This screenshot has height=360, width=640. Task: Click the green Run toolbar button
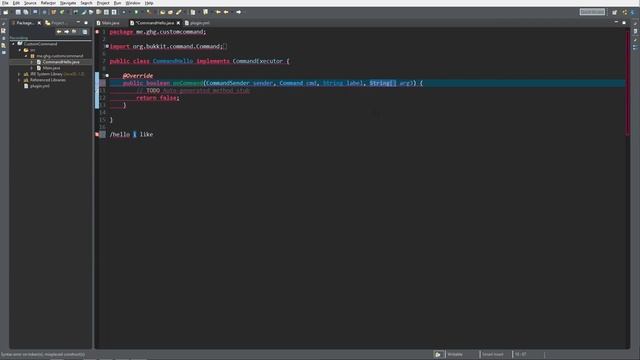click(x=136, y=12)
